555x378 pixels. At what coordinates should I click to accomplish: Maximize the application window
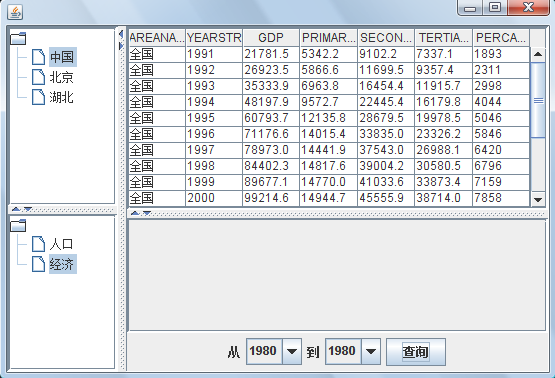click(x=495, y=7)
